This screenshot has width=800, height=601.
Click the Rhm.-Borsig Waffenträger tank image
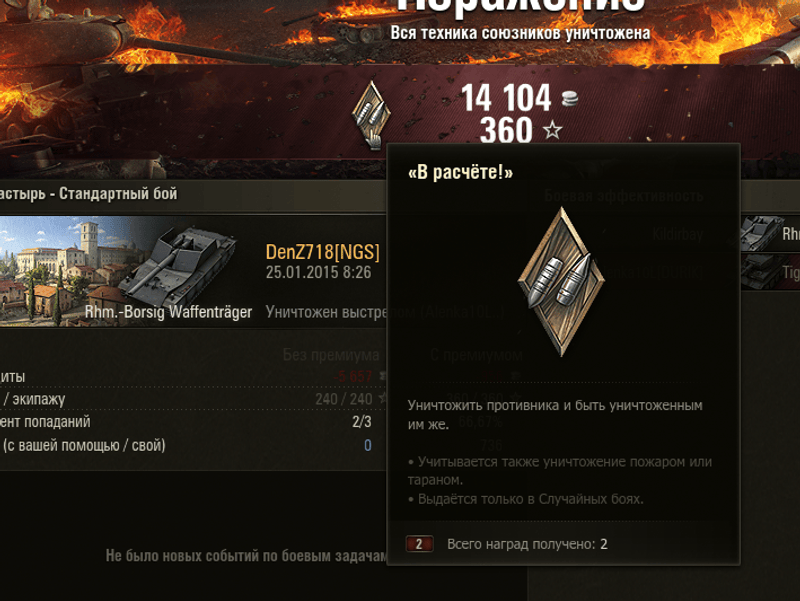(176, 265)
